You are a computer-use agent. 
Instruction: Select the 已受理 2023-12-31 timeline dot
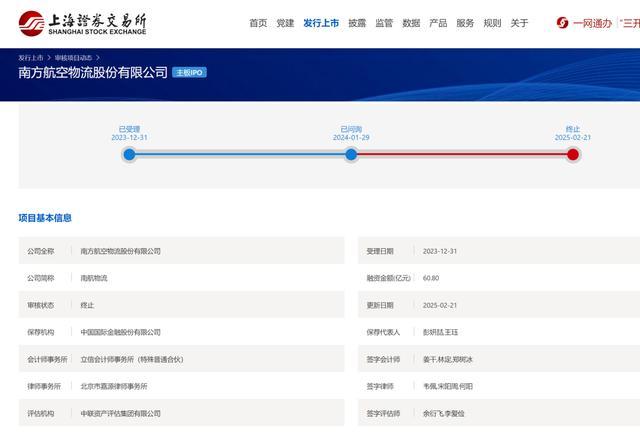point(129,154)
